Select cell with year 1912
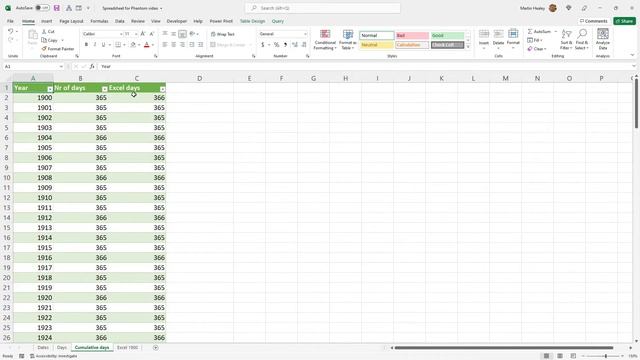The image size is (640, 360). 33,218
